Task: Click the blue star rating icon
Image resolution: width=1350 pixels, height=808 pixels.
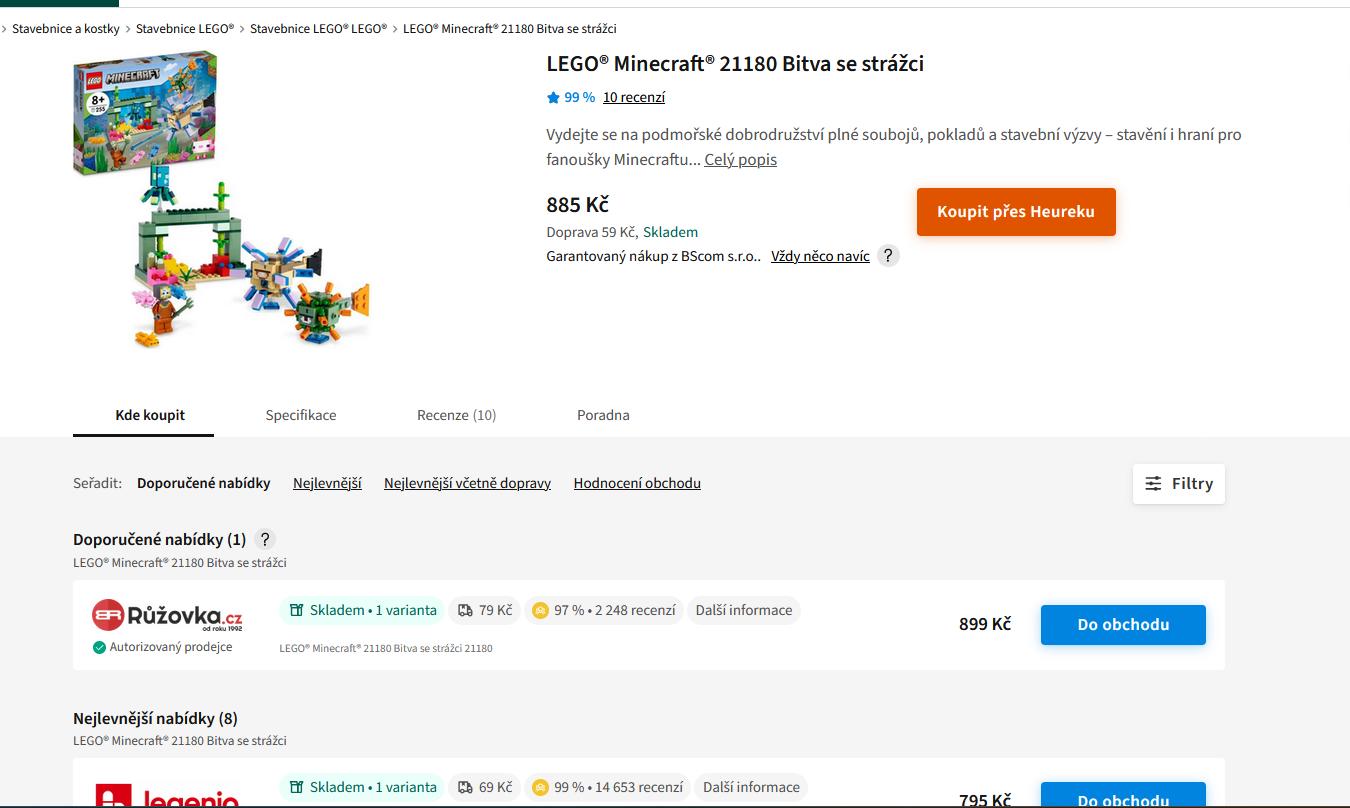Action: [x=553, y=98]
